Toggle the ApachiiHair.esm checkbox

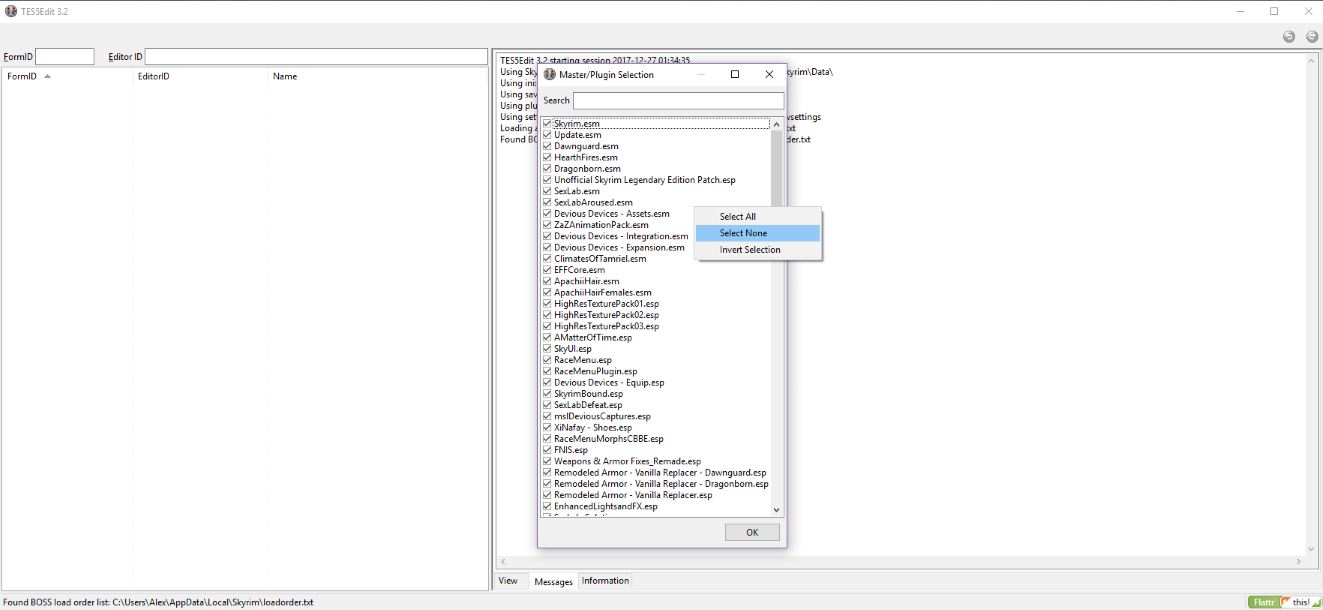[547, 281]
